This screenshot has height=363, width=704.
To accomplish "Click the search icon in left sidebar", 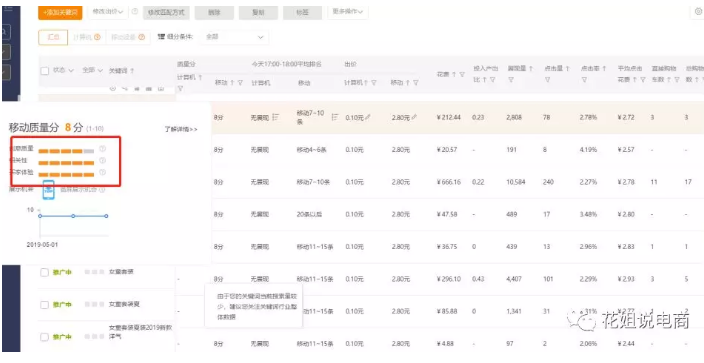I will pos(4,32).
